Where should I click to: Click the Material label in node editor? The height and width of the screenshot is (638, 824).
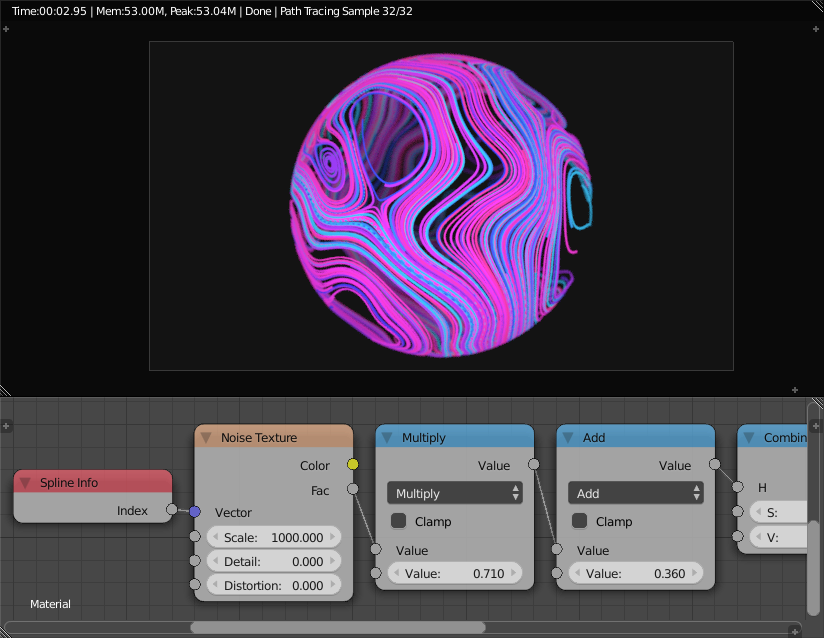pyautogui.click(x=50, y=604)
